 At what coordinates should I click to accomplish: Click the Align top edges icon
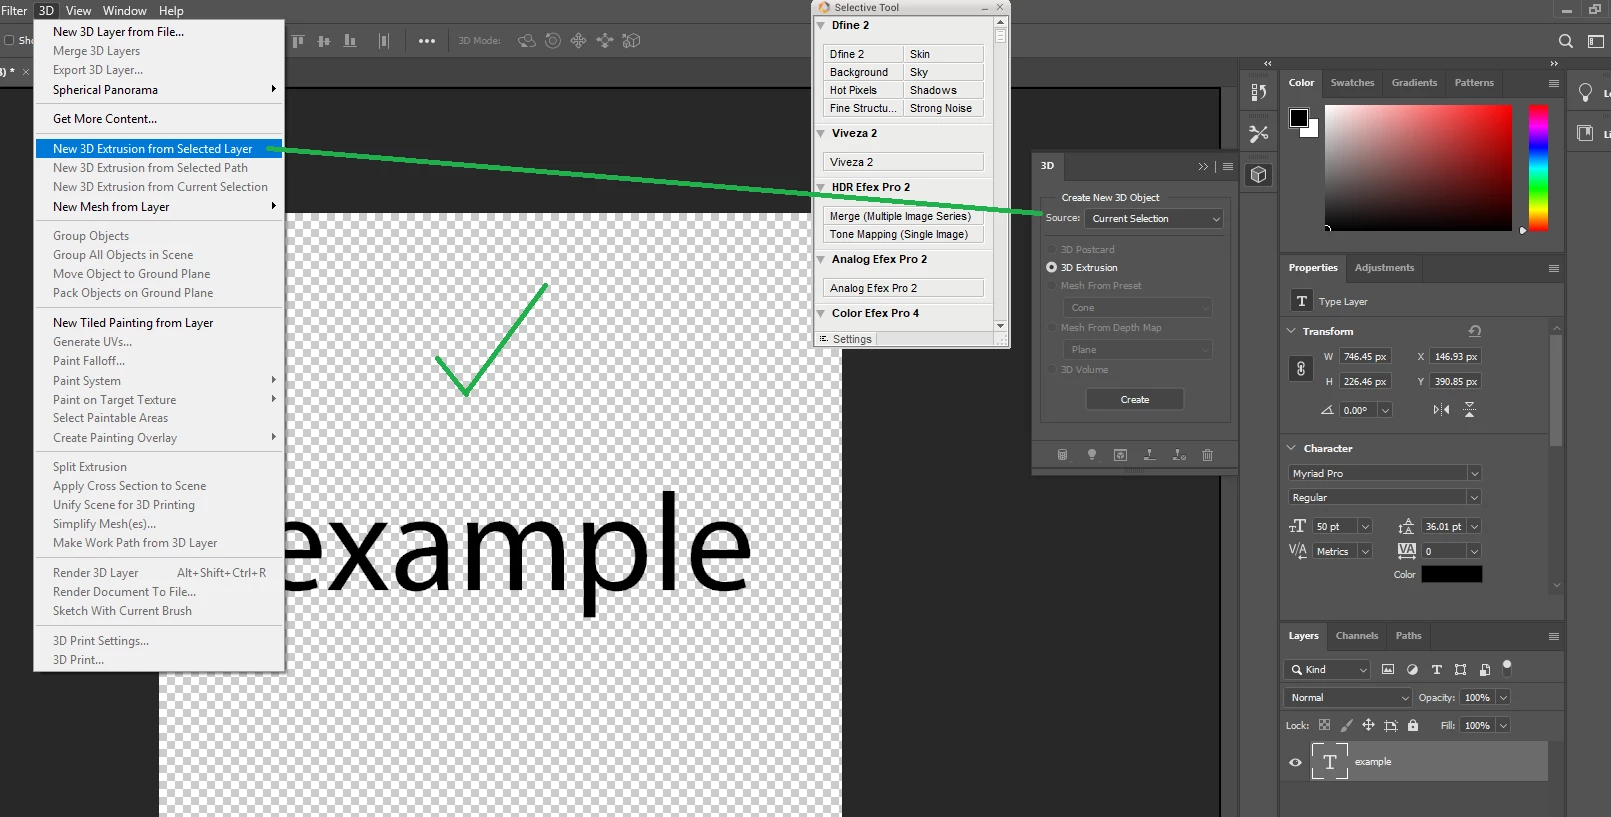(x=297, y=41)
